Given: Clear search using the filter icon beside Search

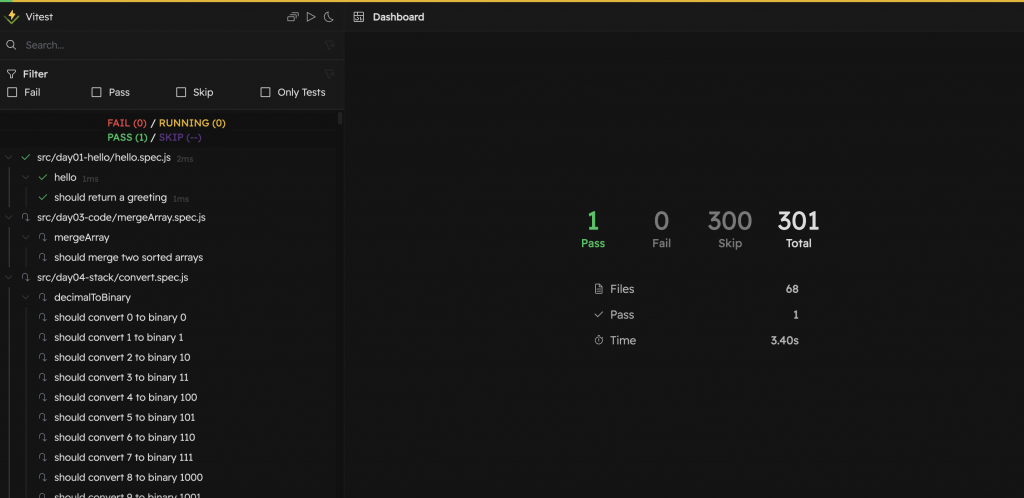Looking at the screenshot, I should pos(329,45).
